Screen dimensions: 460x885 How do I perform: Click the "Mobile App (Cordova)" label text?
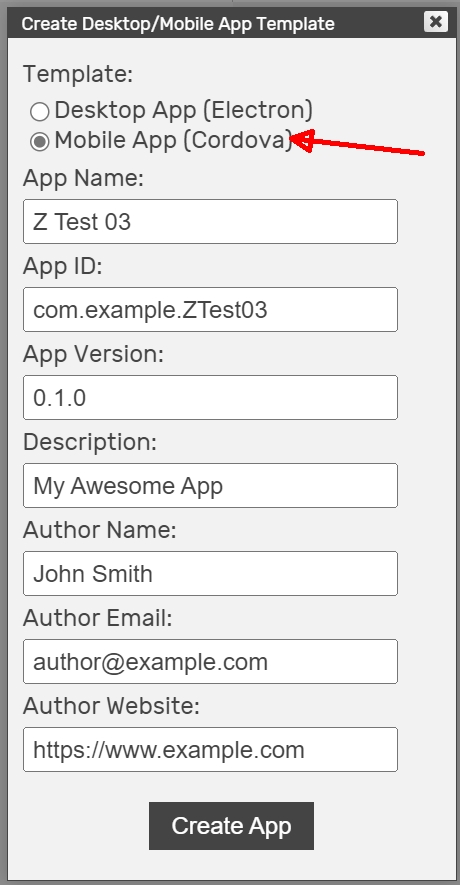click(174, 141)
